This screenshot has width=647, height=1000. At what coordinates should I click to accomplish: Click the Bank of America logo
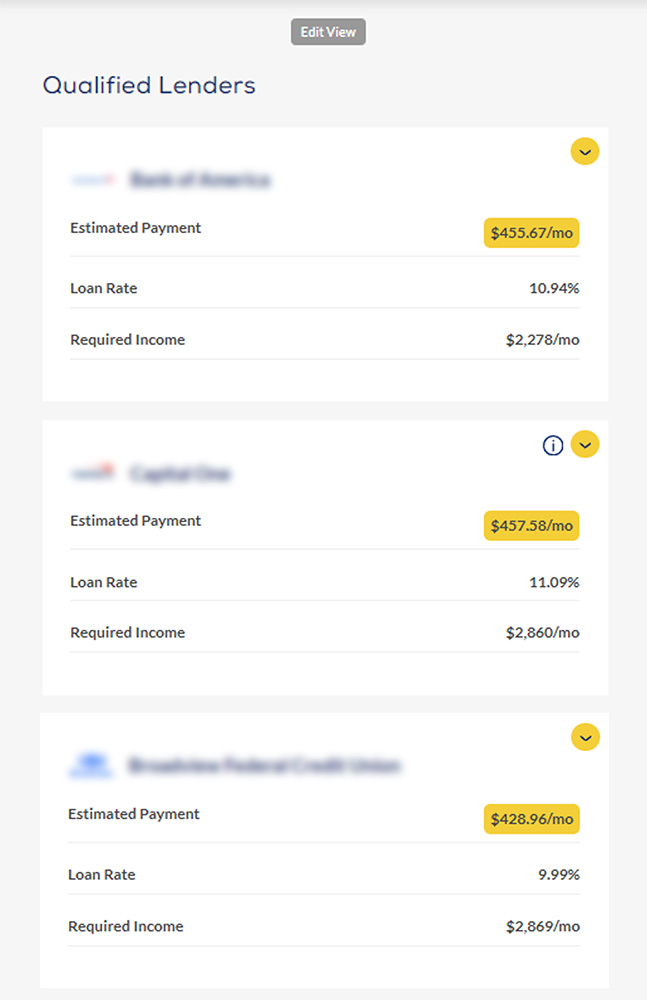click(x=91, y=181)
